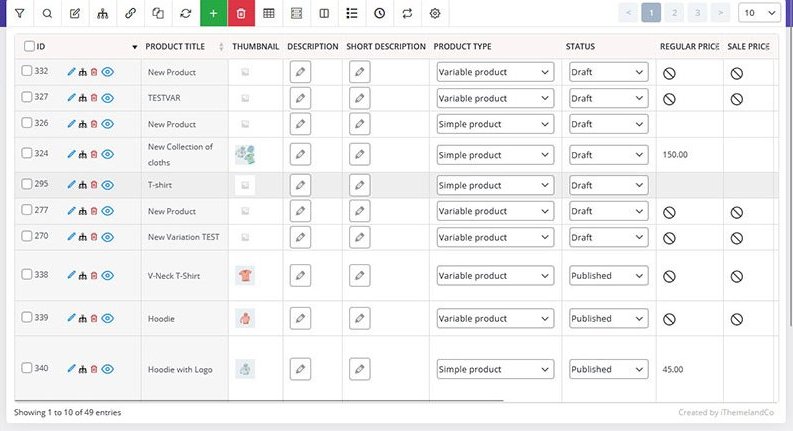Go to page 2 in pagination

[676, 13]
